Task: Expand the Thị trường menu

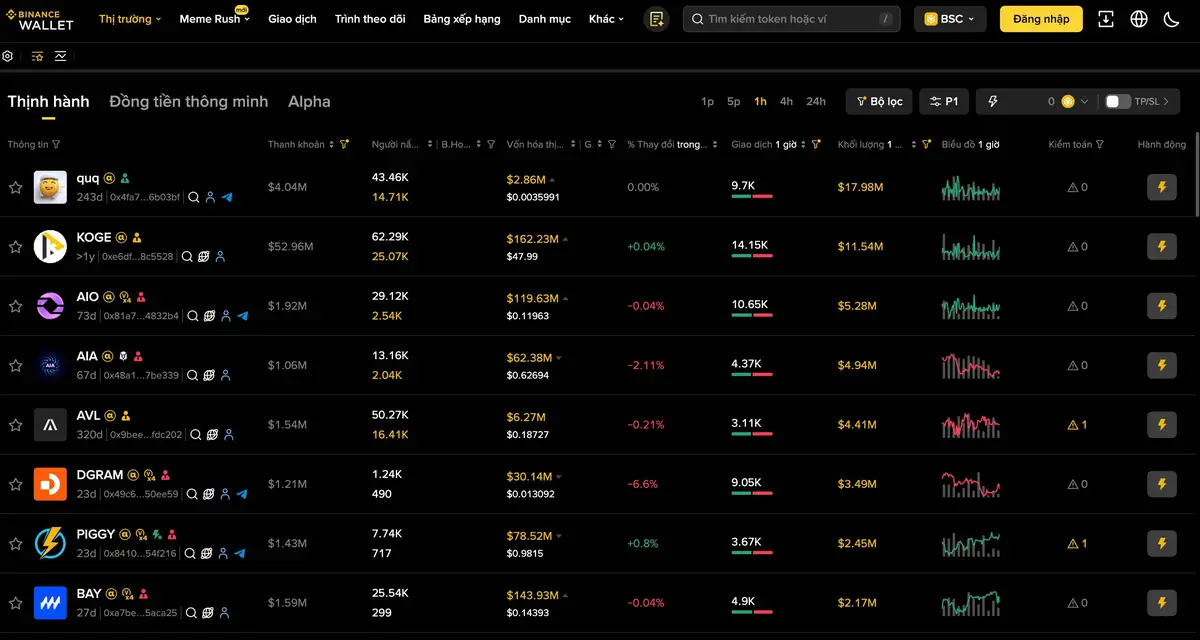Action: click(x=130, y=19)
